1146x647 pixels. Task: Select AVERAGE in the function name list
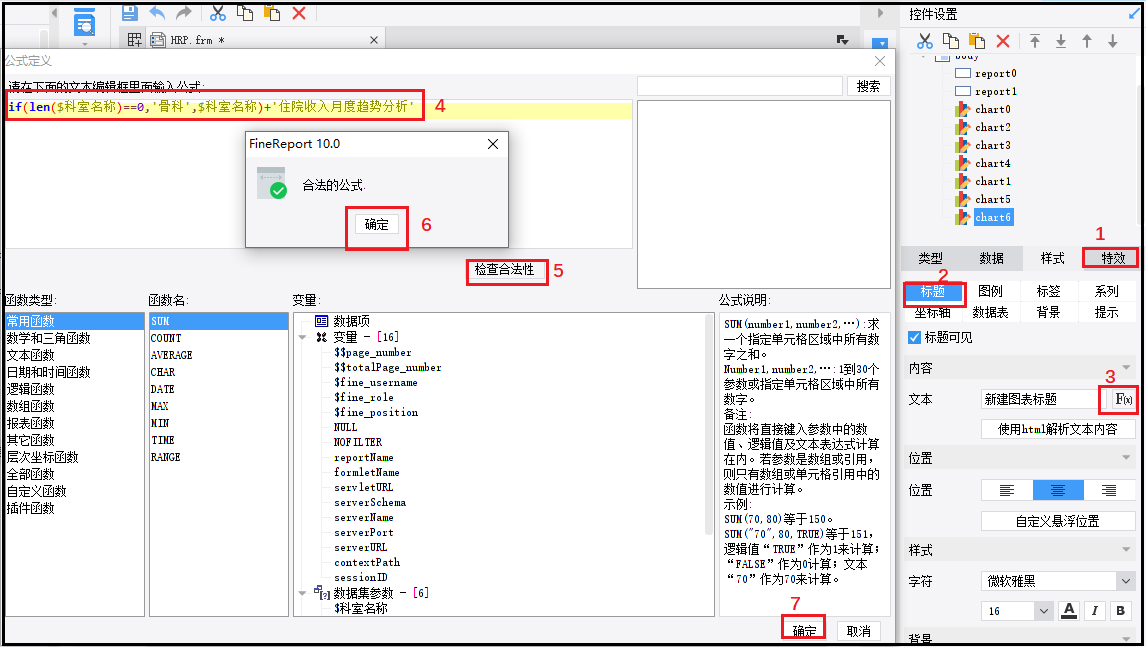coord(171,355)
